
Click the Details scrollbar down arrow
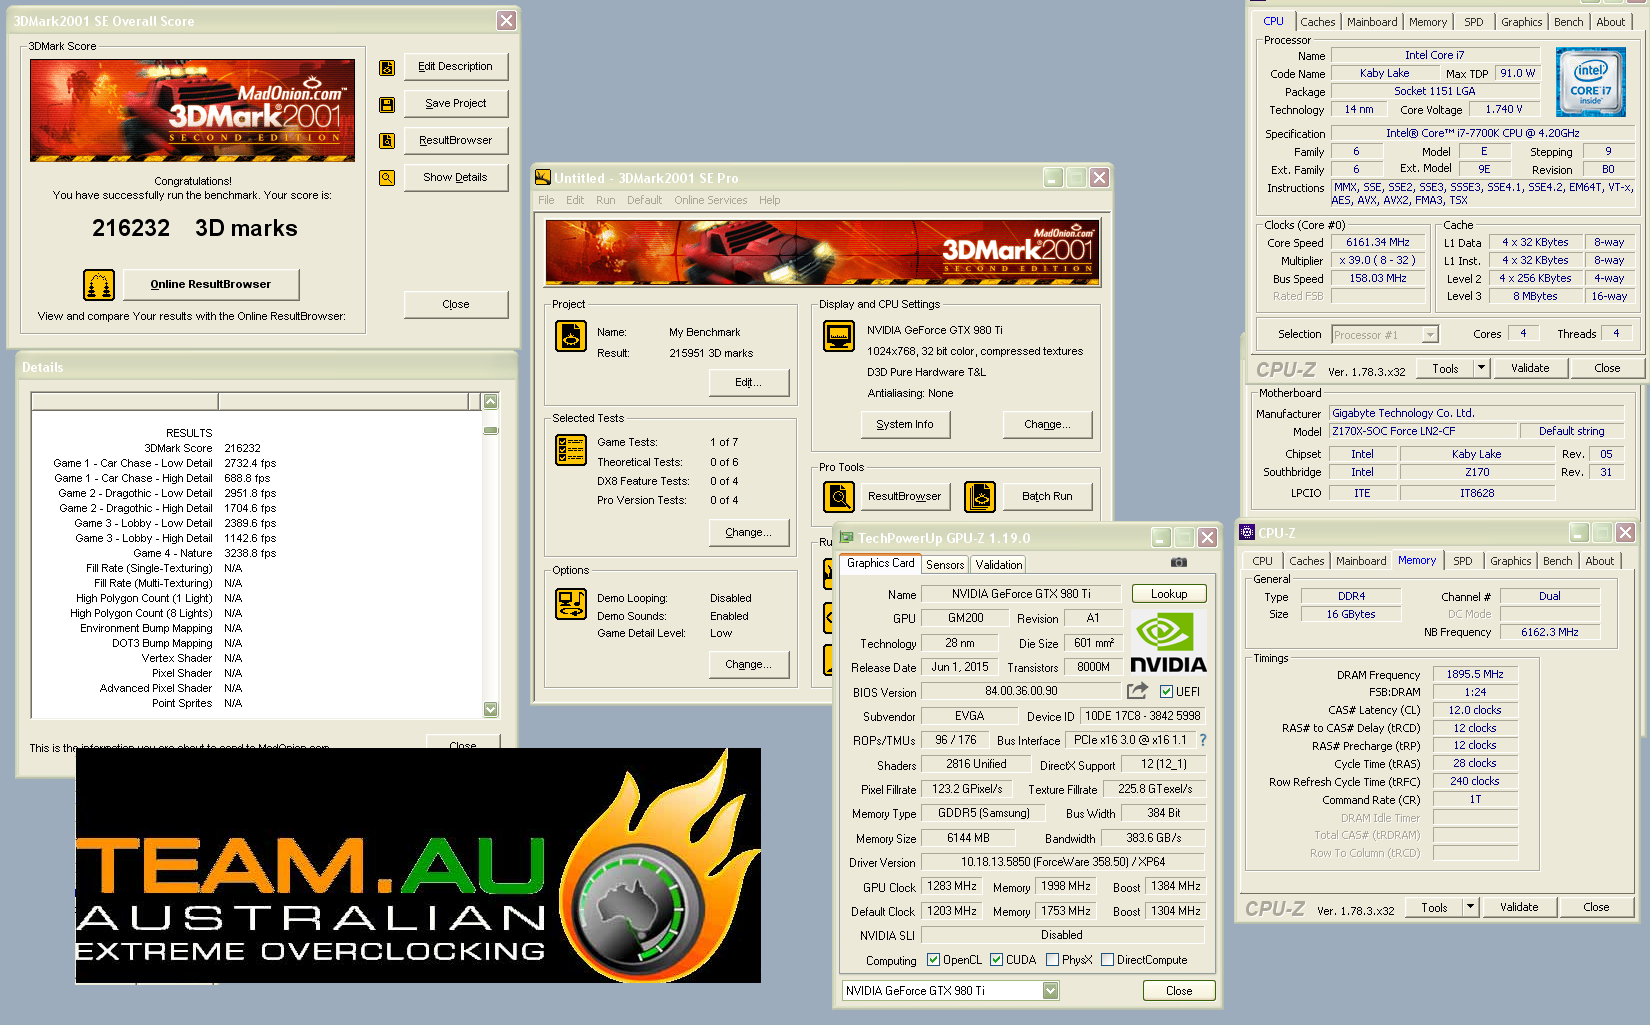click(490, 709)
